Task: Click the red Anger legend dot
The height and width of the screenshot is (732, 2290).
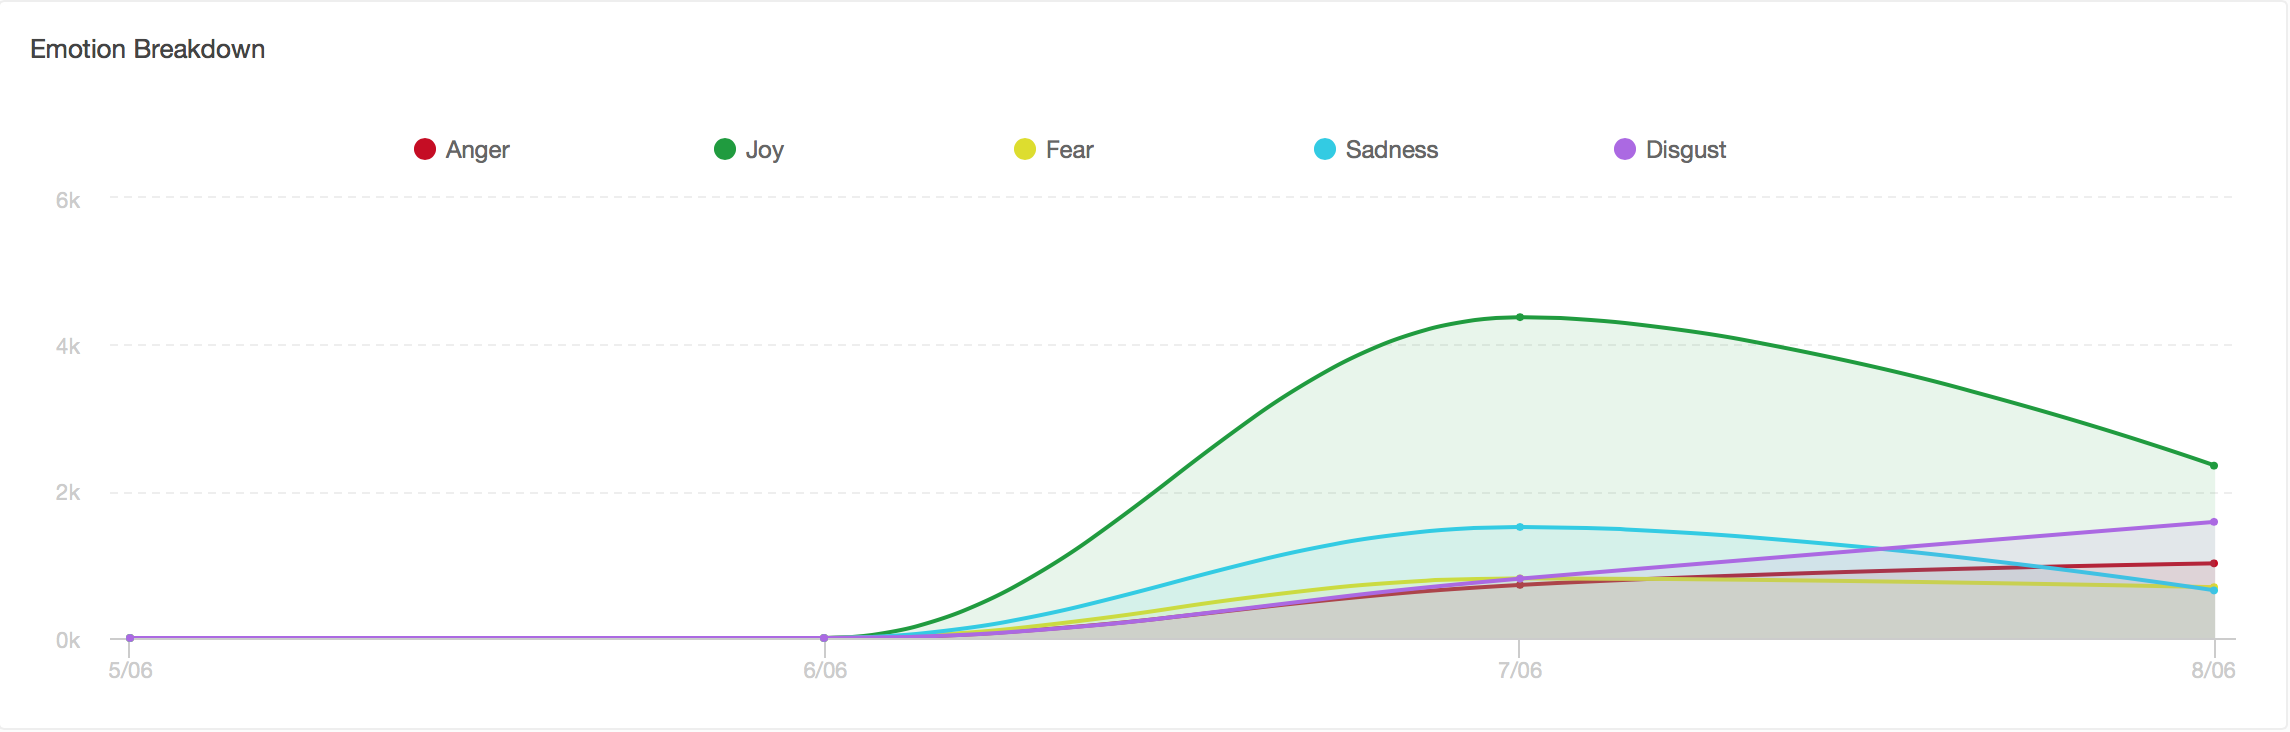Action: (425, 149)
